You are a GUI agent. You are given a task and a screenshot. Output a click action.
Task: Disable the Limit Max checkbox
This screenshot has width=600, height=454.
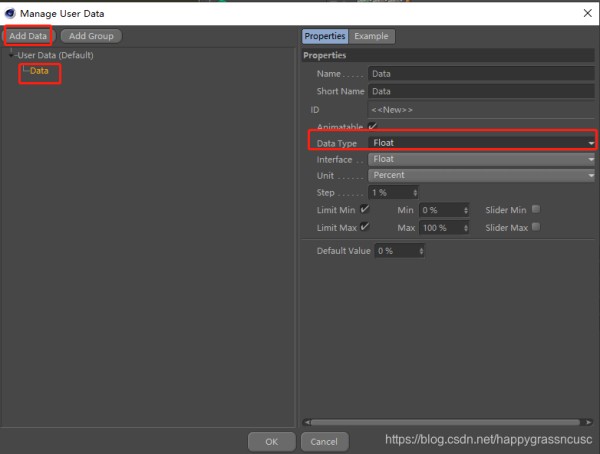(x=365, y=227)
